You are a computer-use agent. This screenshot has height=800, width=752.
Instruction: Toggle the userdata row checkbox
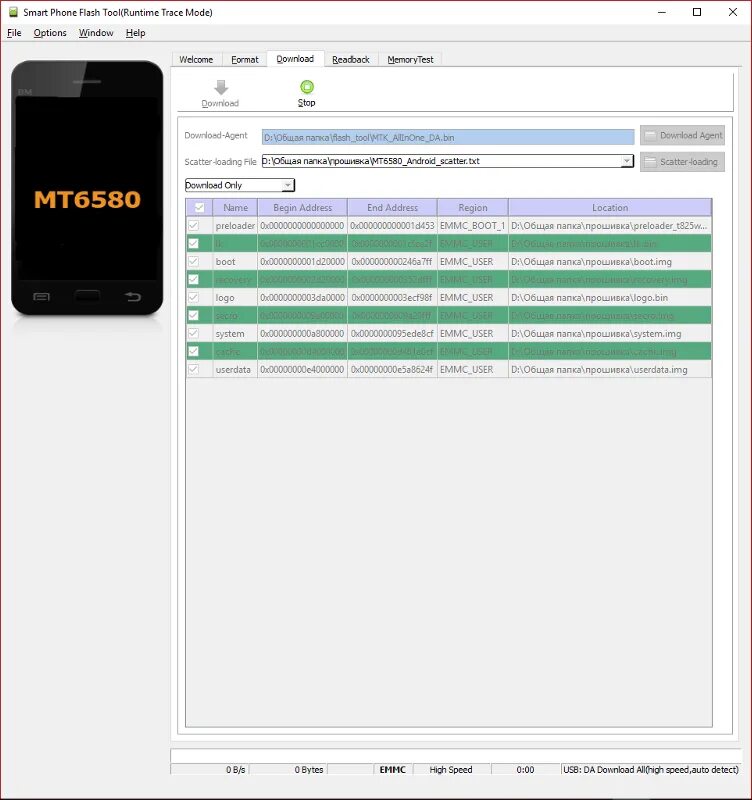[193, 369]
